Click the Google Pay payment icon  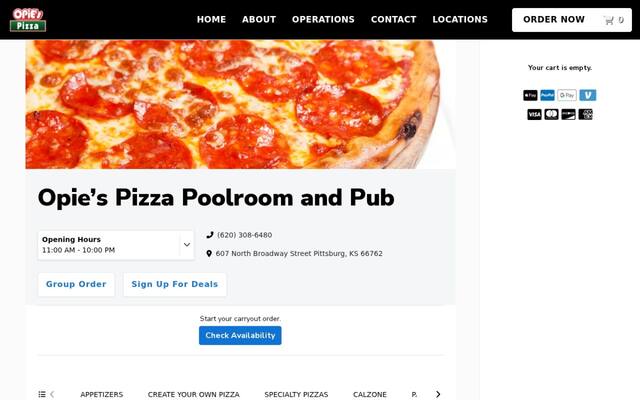click(567, 96)
